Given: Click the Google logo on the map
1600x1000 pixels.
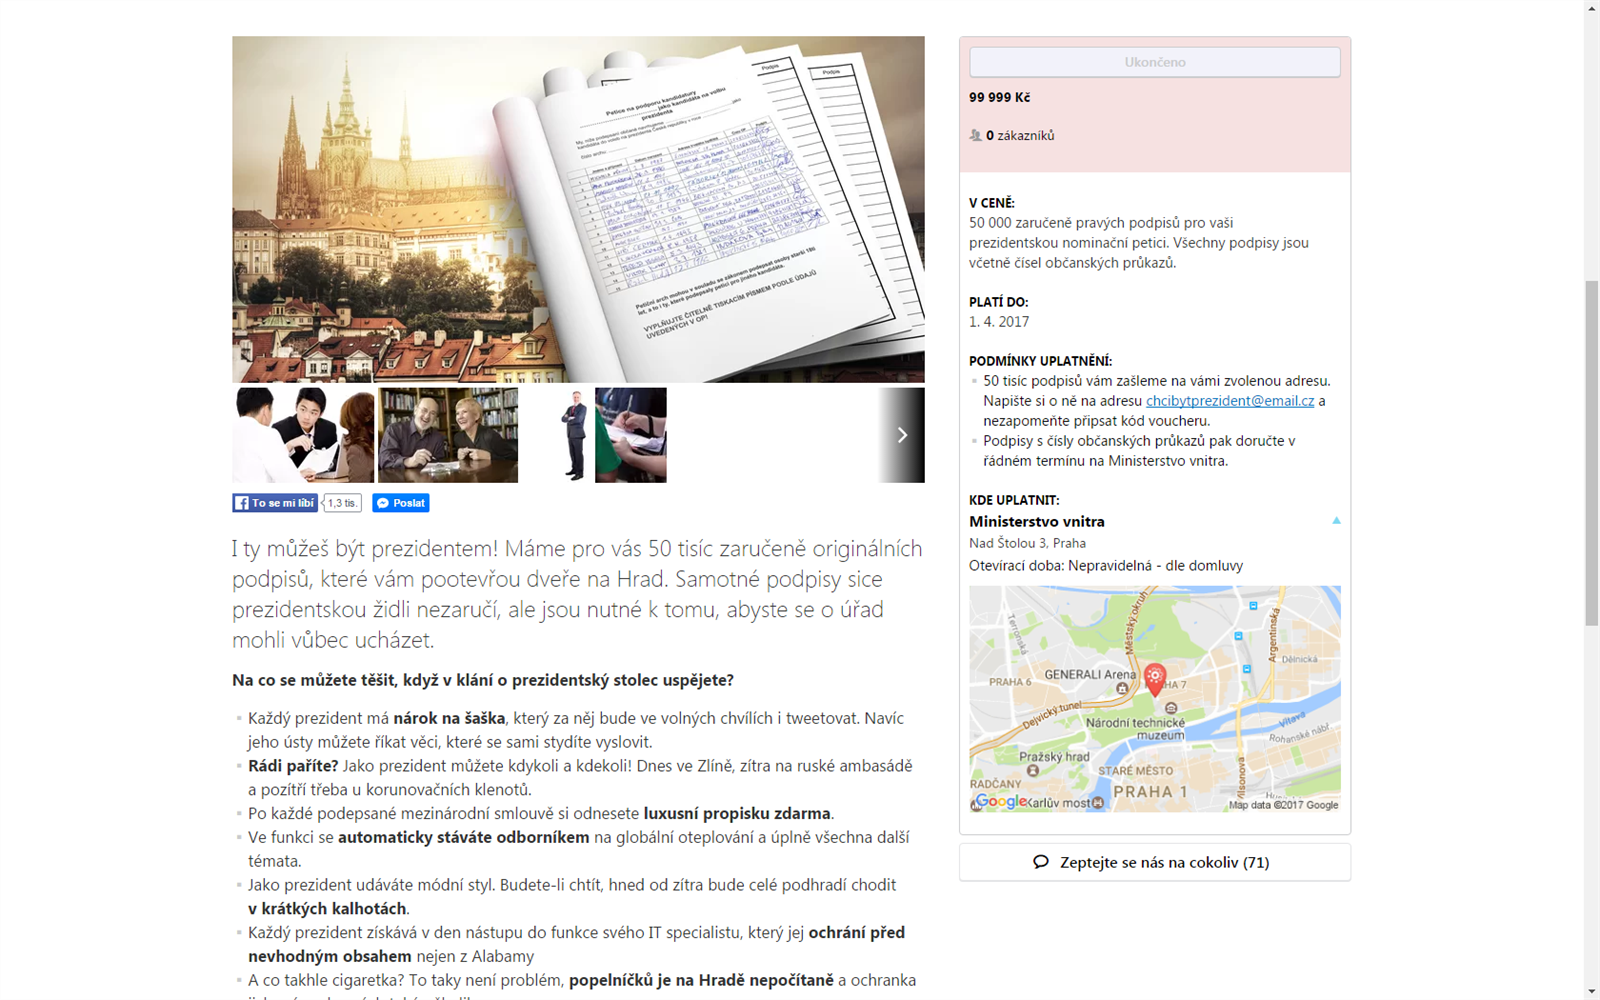Looking at the screenshot, I should pos(1000,801).
